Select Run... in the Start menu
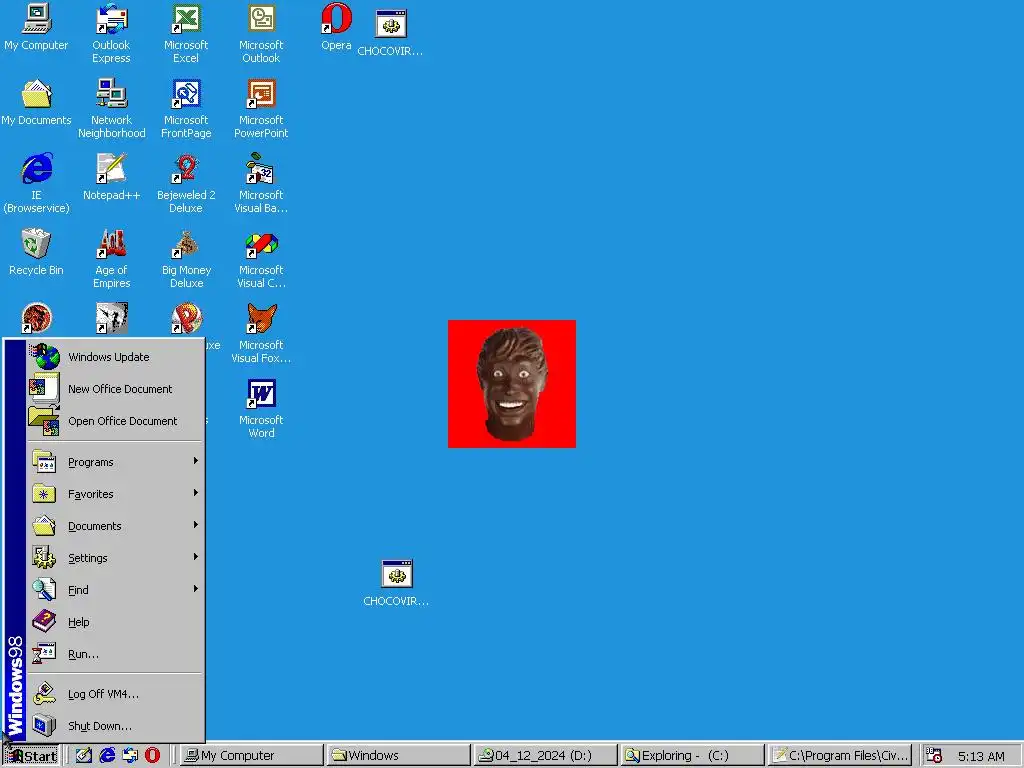The image size is (1024, 768). (x=115, y=654)
